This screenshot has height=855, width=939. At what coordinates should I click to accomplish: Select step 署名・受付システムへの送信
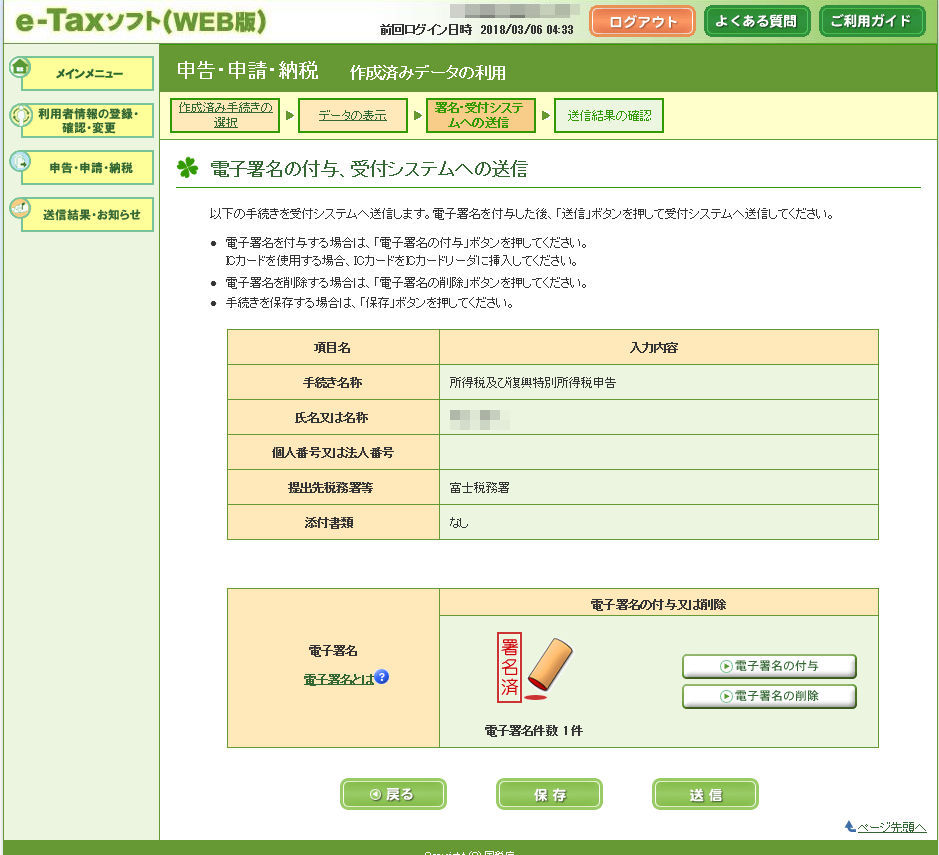click(480, 115)
